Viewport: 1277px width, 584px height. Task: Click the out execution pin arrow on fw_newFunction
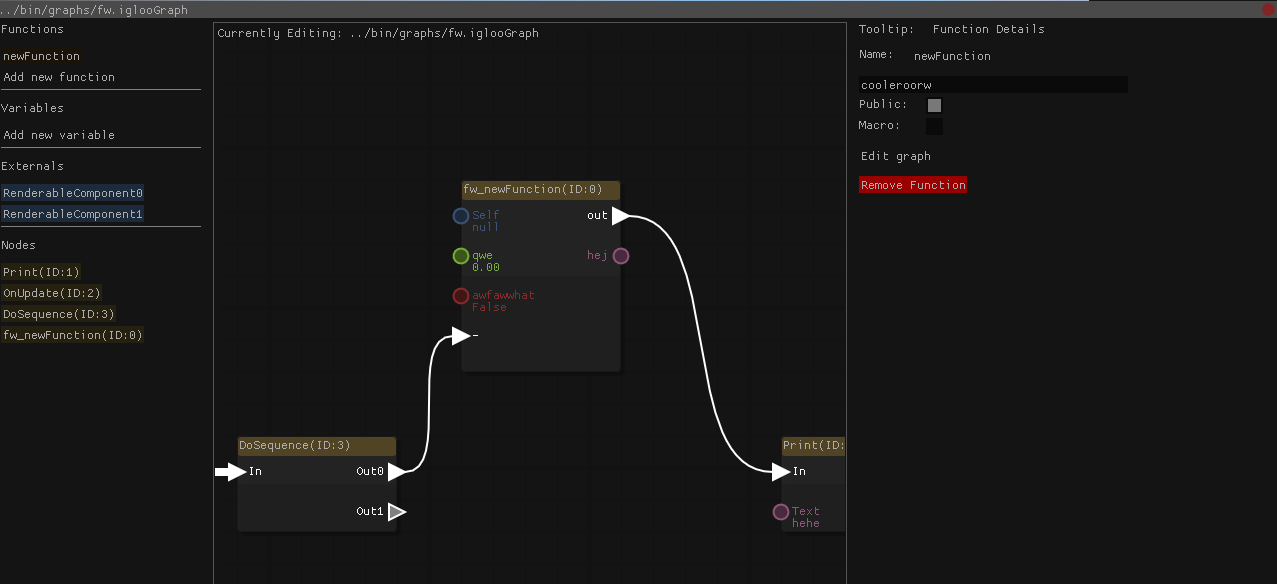(621, 216)
